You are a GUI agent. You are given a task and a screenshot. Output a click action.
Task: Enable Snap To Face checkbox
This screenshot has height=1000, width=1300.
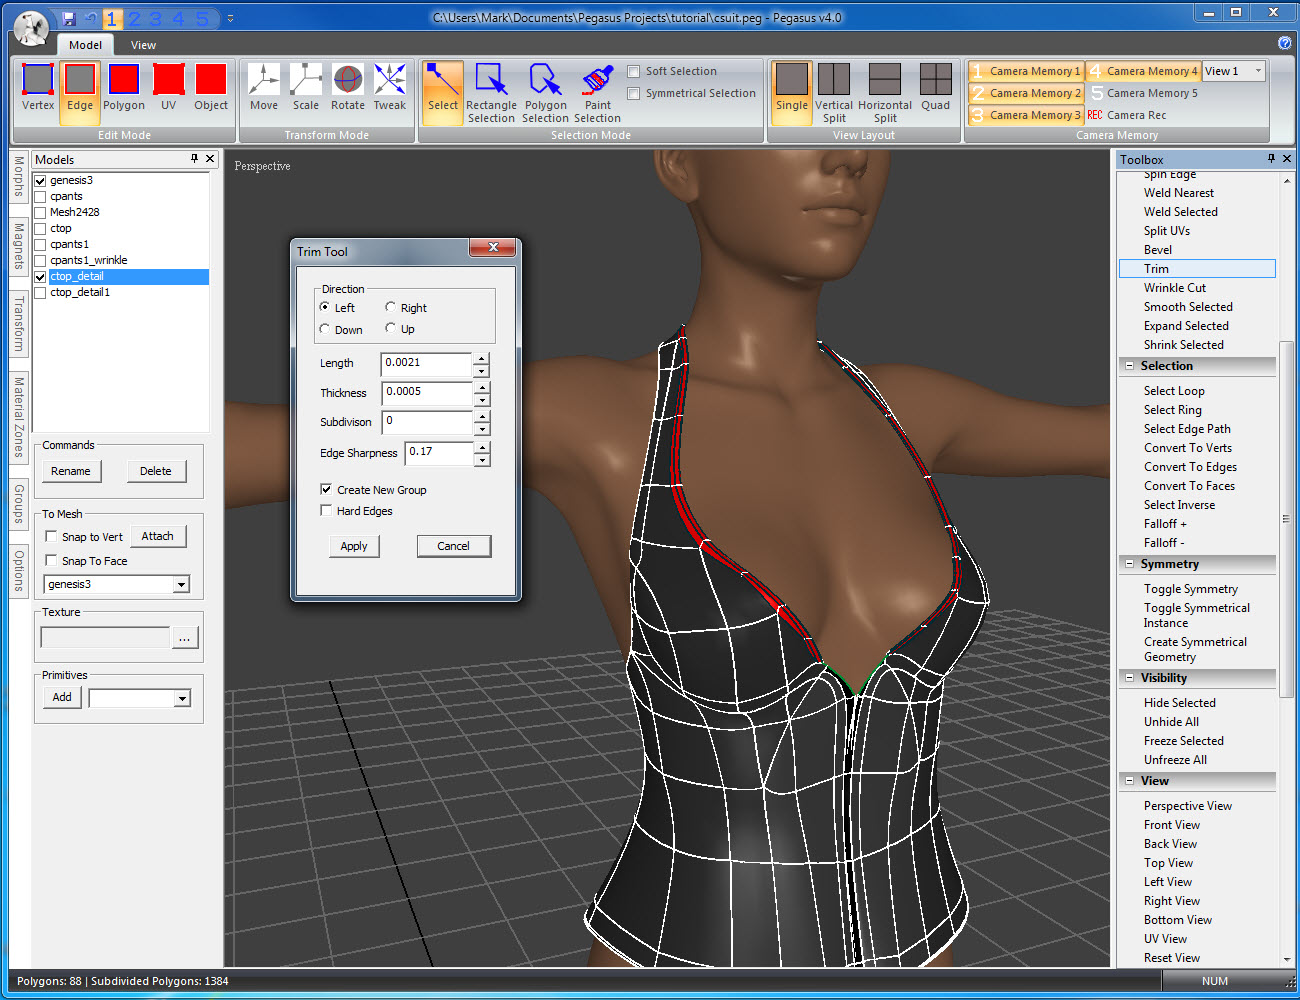coord(51,560)
